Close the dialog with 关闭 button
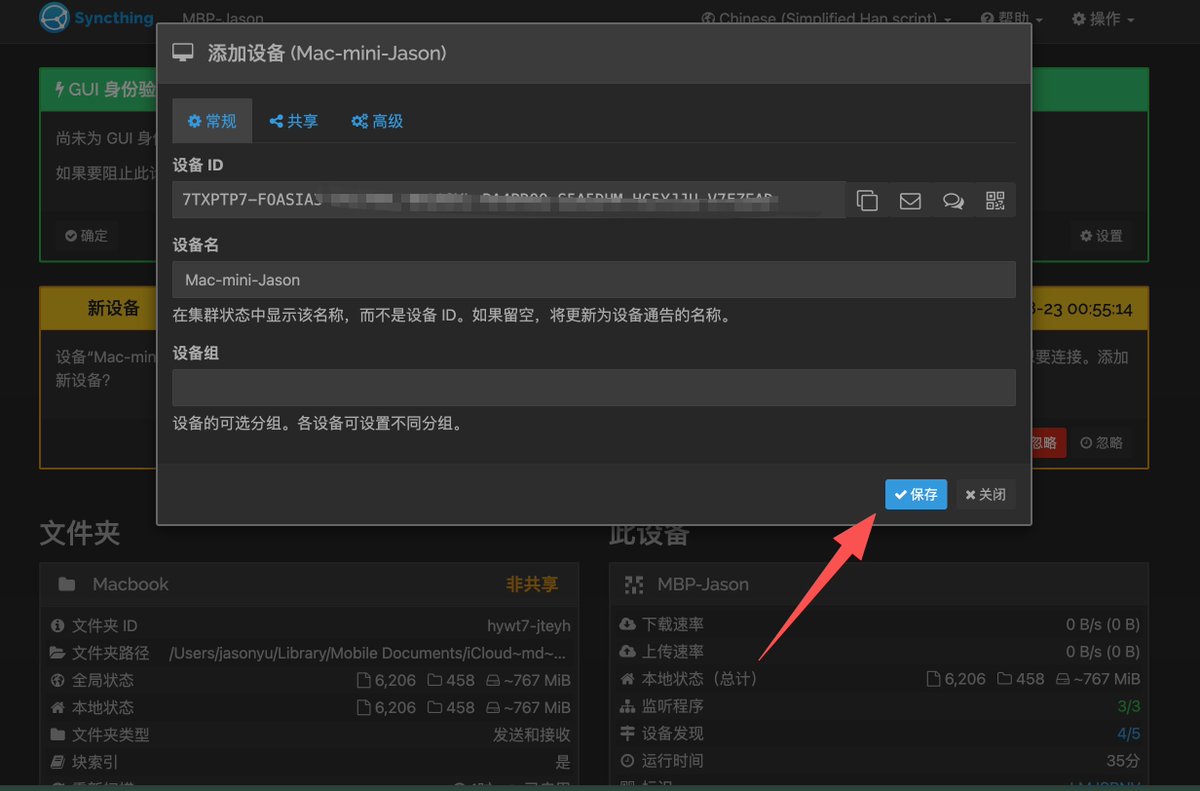This screenshot has height=791, width=1200. pyautogui.click(x=985, y=494)
